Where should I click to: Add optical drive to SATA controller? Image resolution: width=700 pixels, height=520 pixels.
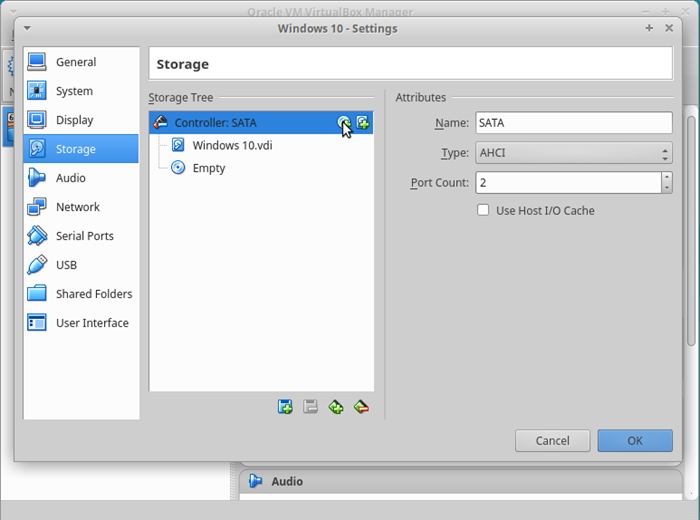tap(344, 123)
